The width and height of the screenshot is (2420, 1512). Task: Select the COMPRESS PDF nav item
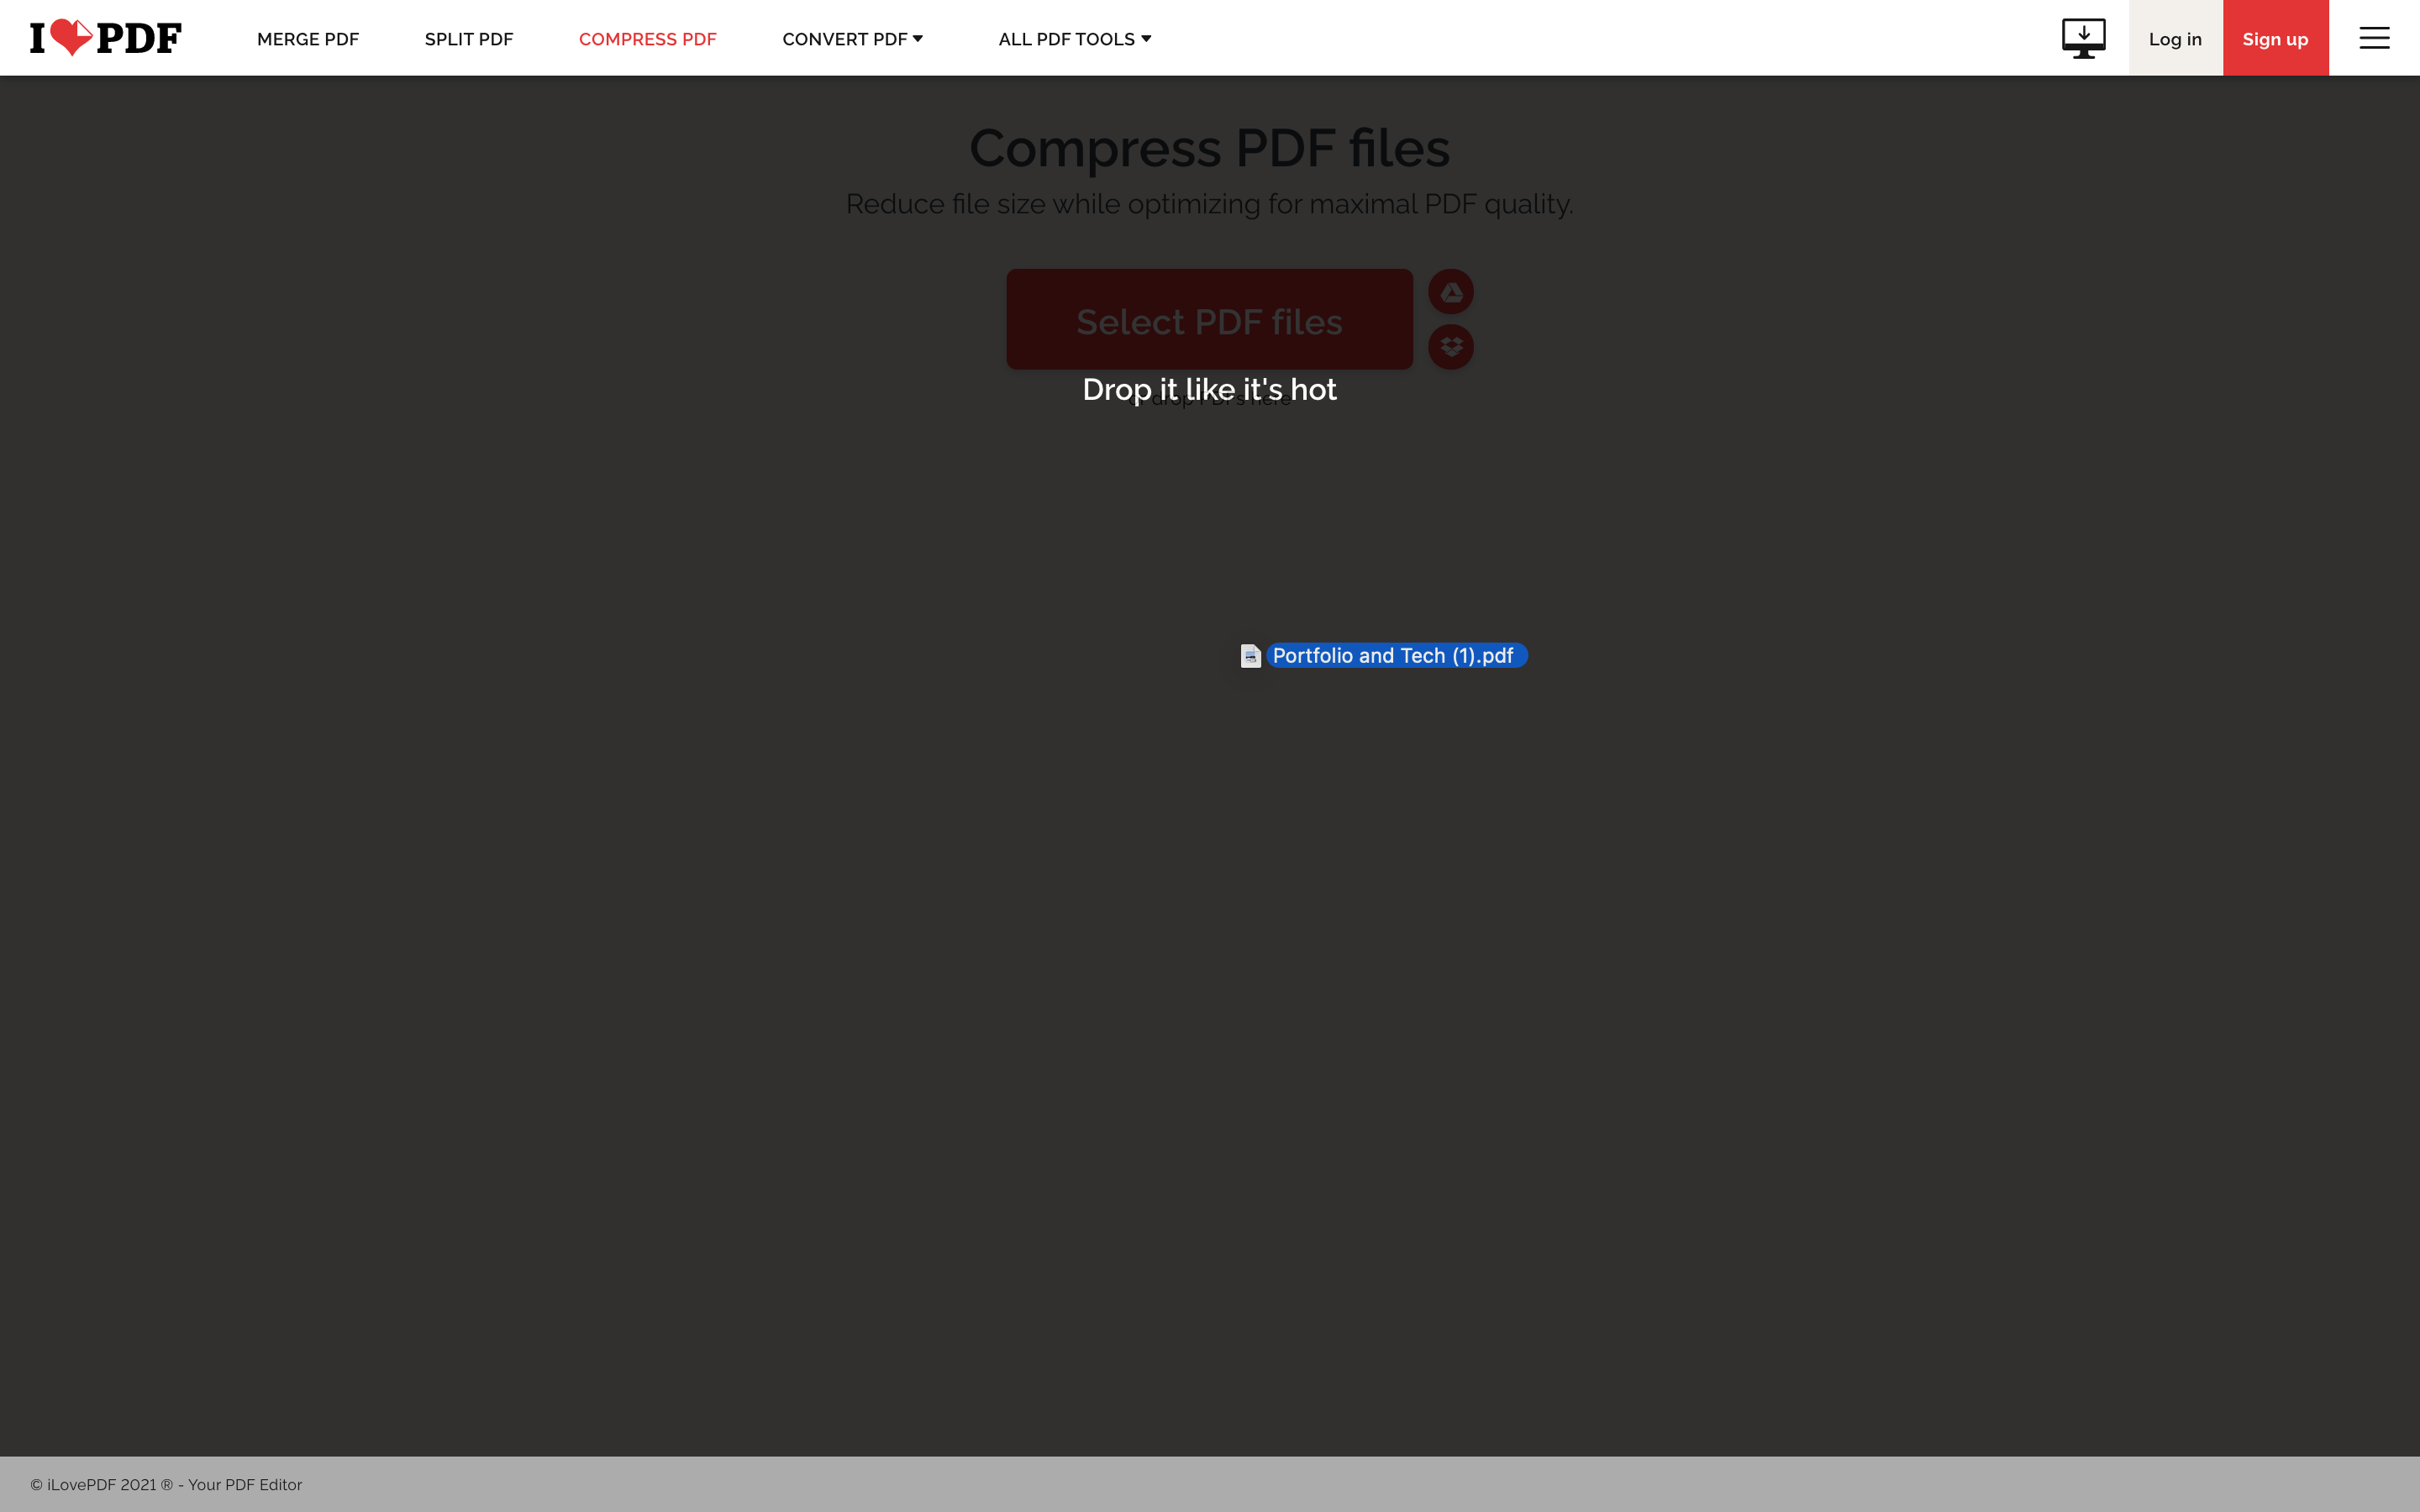point(647,39)
